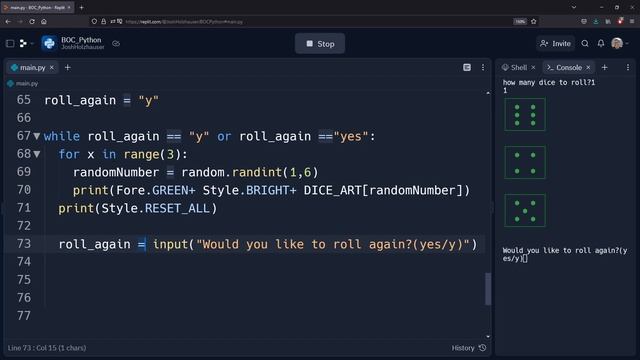Click the 'how many dice to roll?1' console line
The width and height of the screenshot is (640, 360).
coord(549,82)
